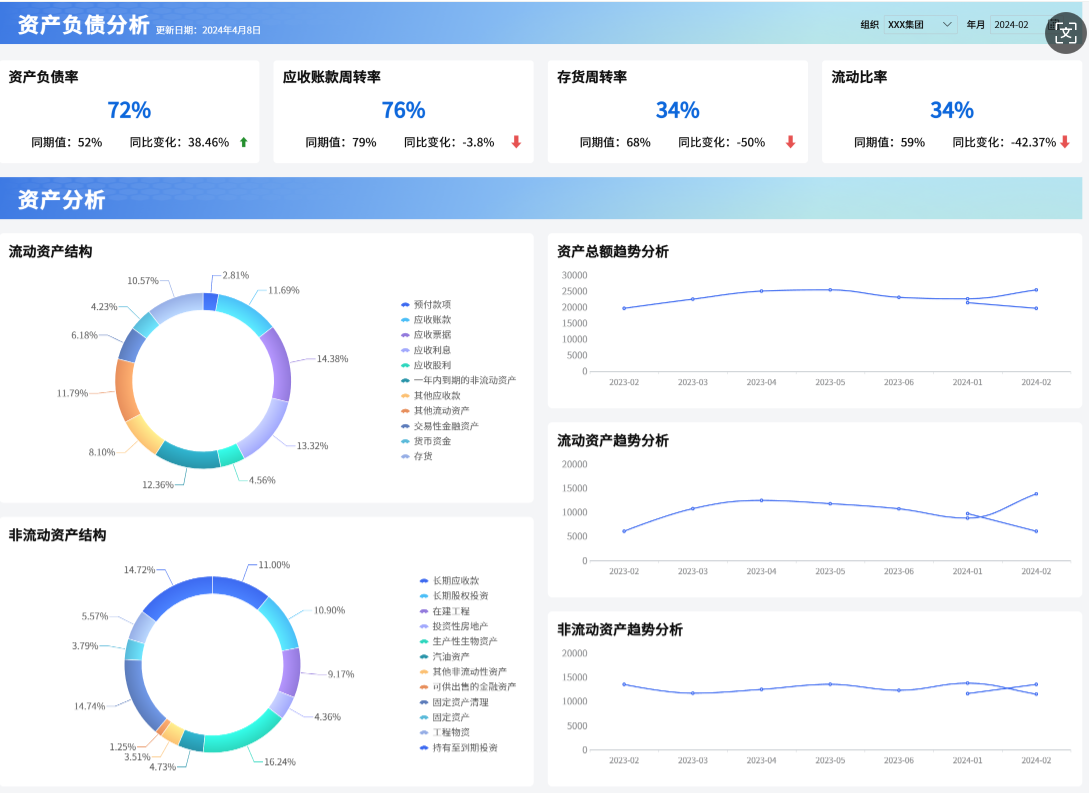Click 2024-01 axis label in 资产总额趋势分析
Viewport: 1089px width, 793px height.
coord(967,383)
